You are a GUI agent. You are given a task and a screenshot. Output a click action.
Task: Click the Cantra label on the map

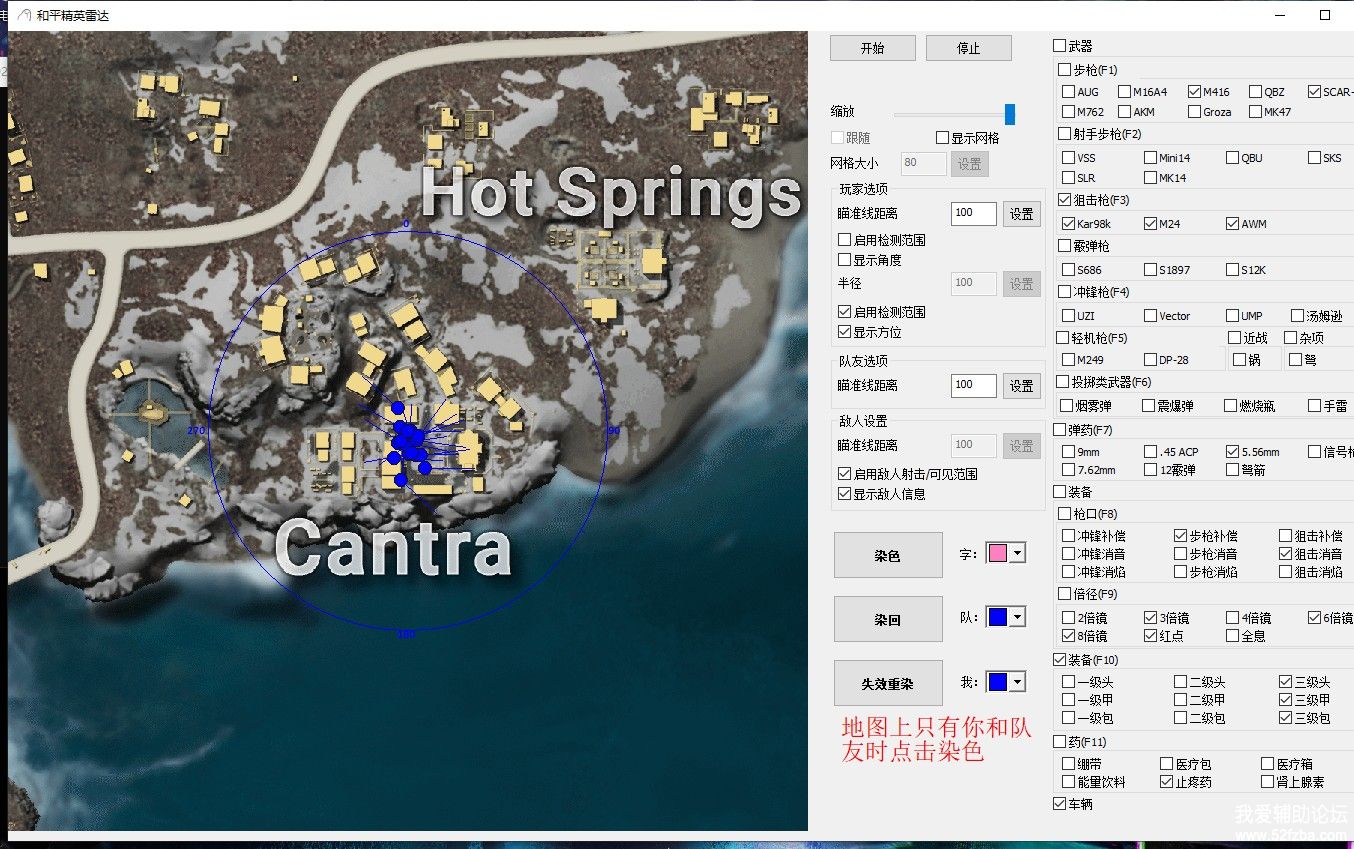392,548
